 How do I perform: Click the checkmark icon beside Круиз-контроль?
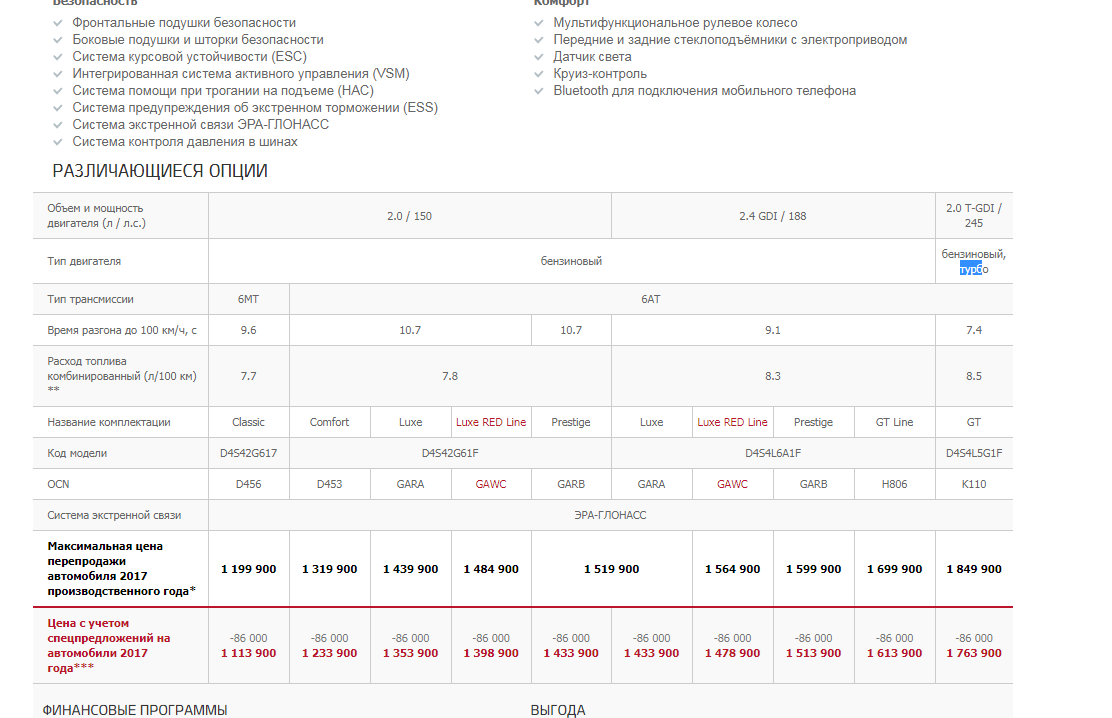tap(541, 74)
